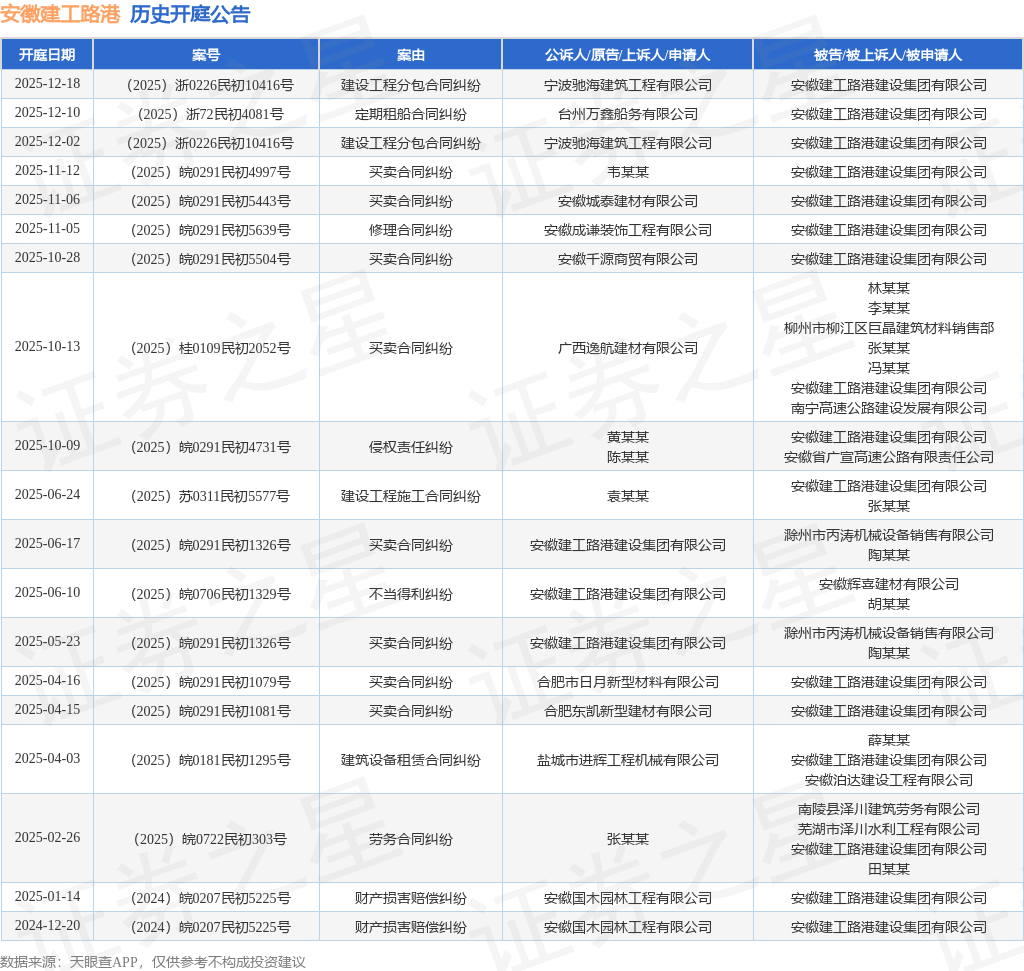Click case number (2025)桂0109民初2052号

click(x=210, y=348)
